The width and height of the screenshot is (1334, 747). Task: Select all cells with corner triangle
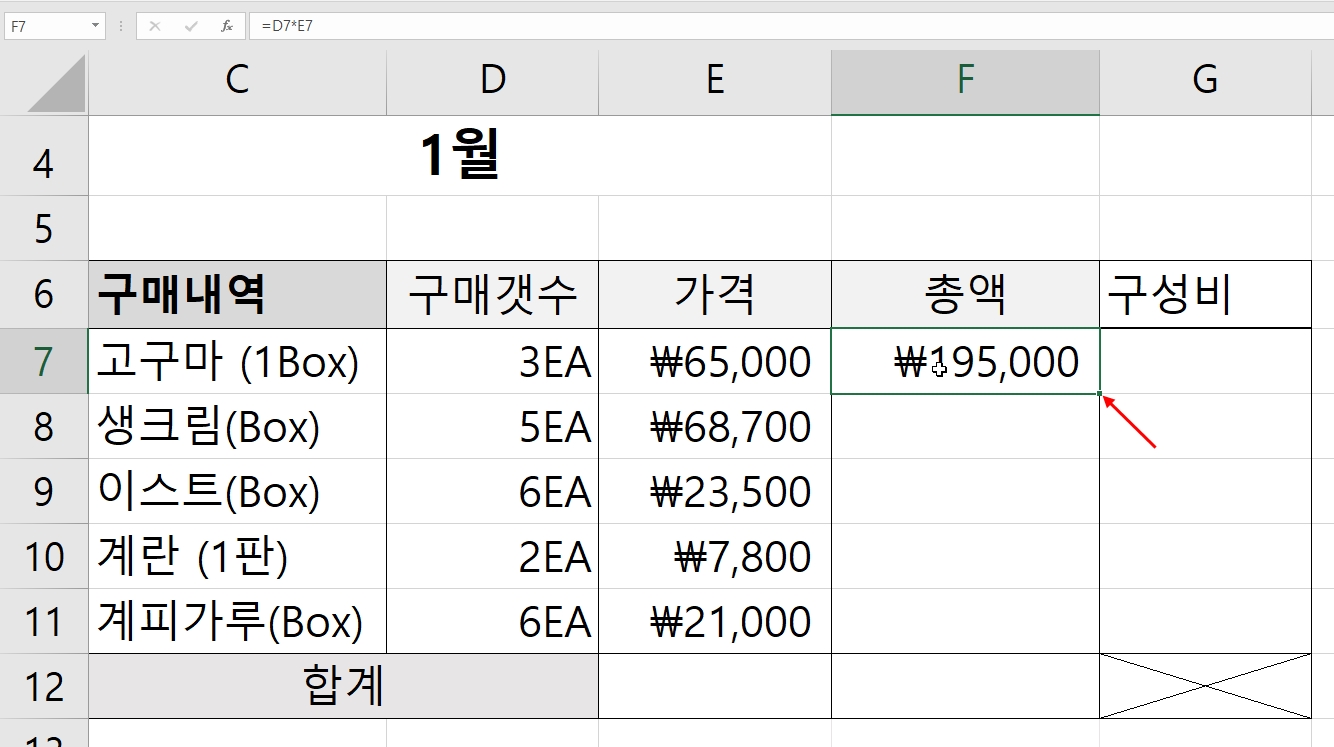point(57,83)
